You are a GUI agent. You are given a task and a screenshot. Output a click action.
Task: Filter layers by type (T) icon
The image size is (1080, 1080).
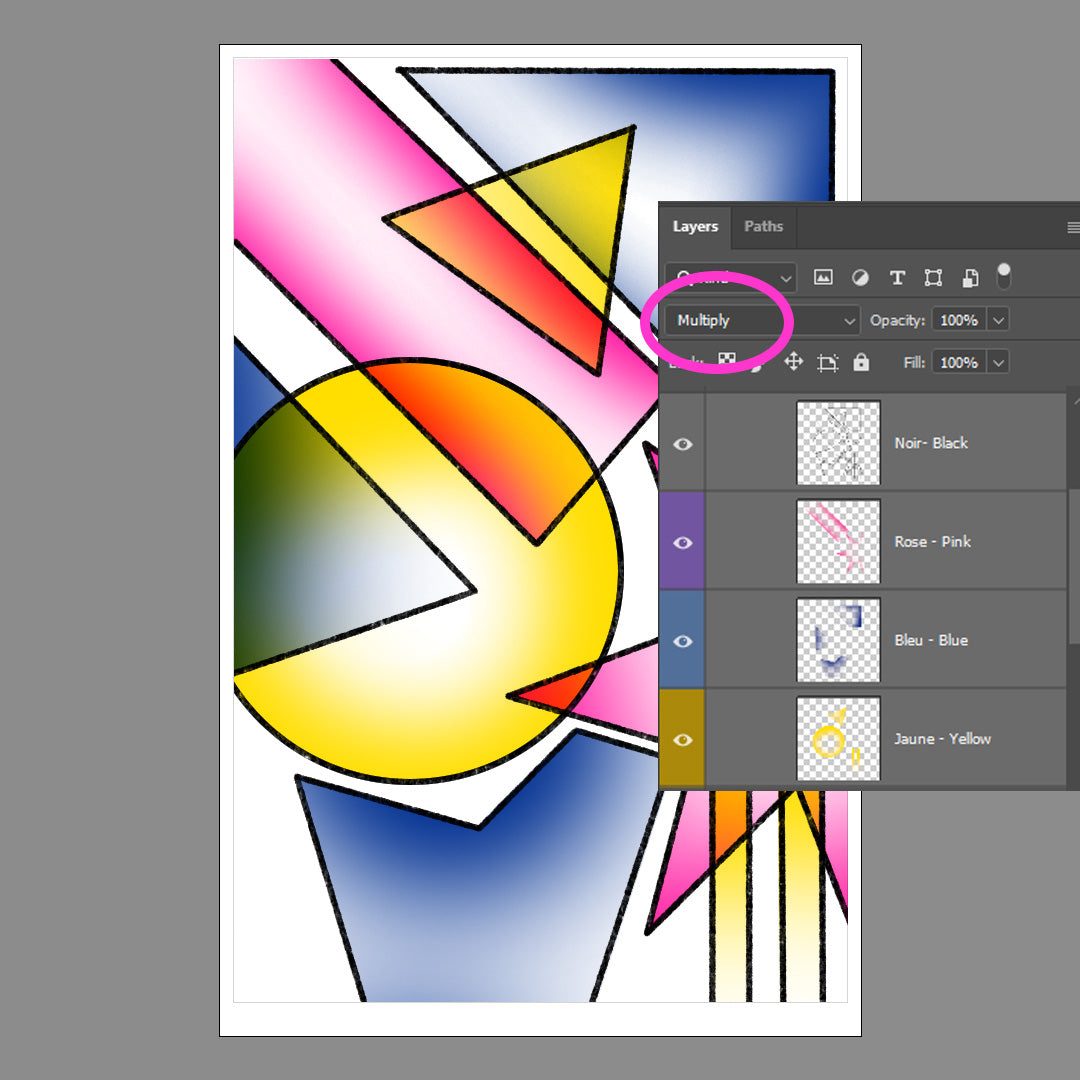point(897,277)
